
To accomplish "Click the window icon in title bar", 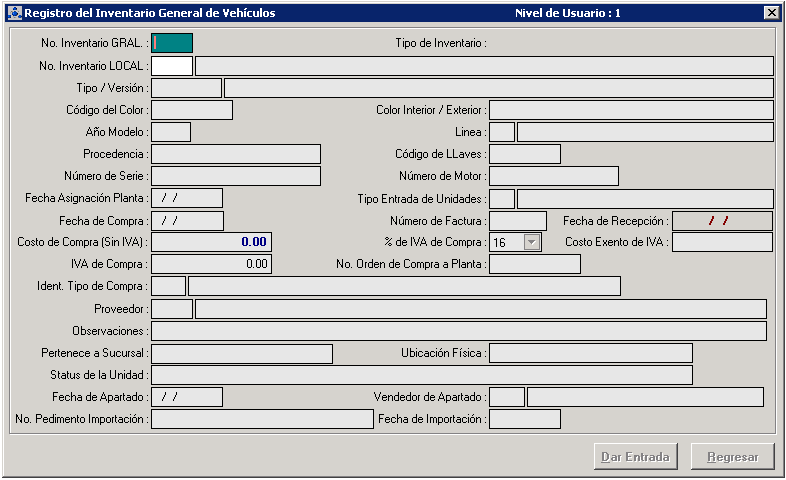I will [14, 13].
